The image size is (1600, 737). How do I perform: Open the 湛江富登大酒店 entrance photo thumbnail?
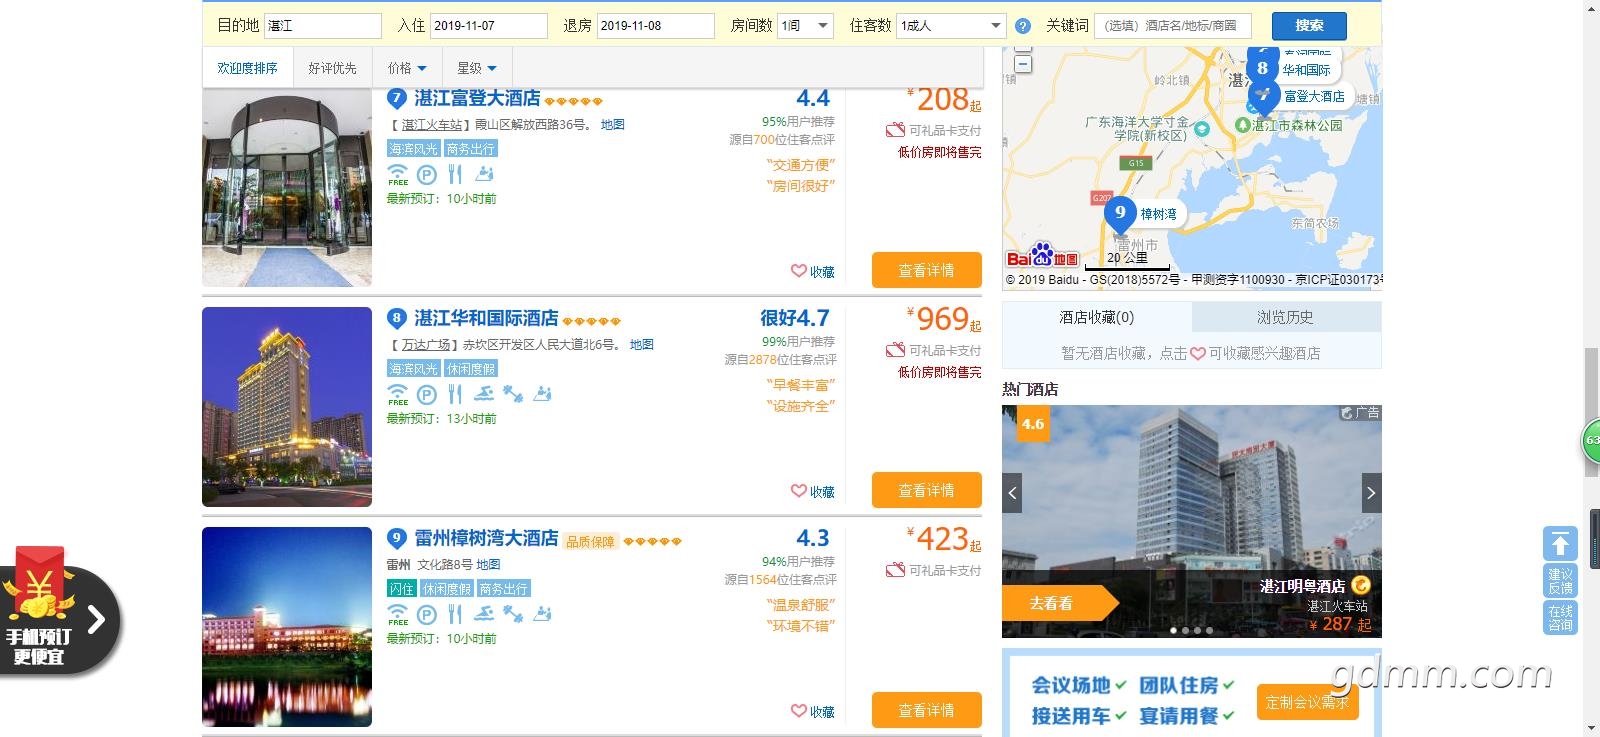287,188
